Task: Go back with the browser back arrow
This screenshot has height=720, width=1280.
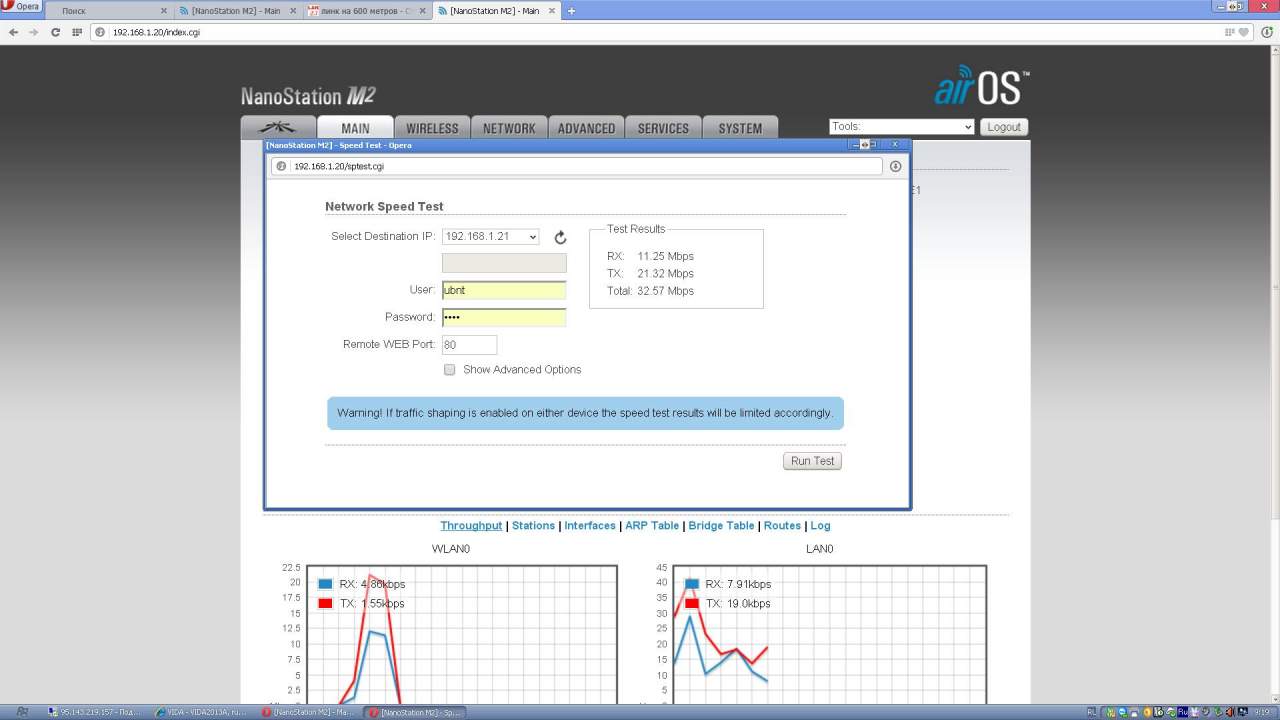Action: (13, 32)
